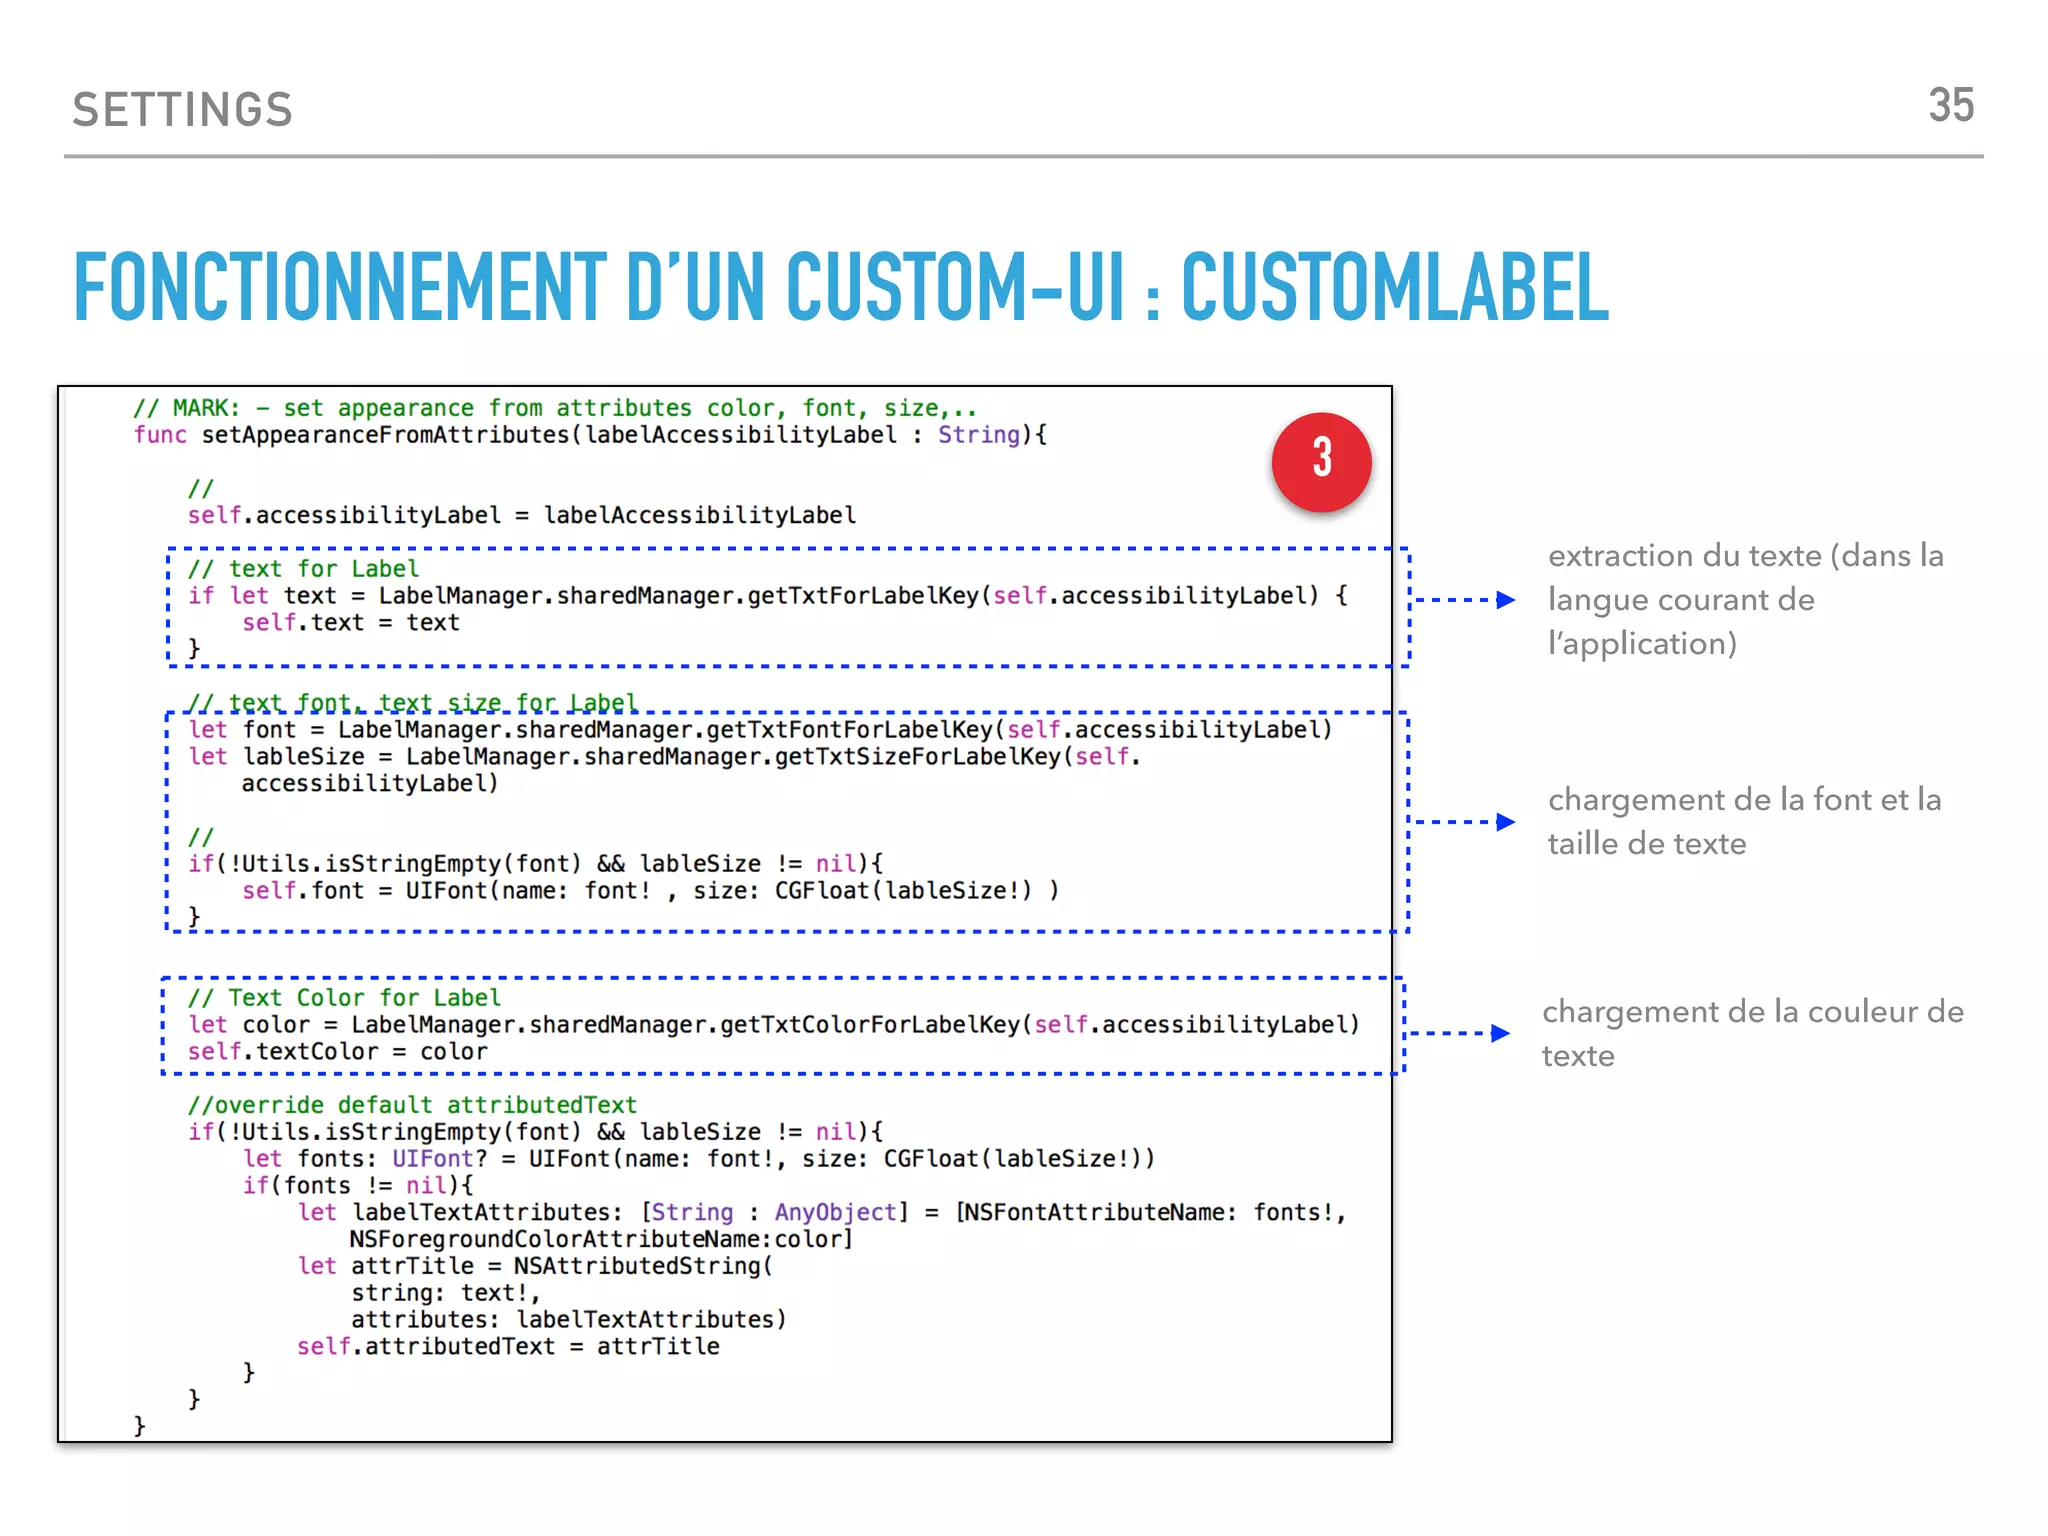Click the SETTINGS header text

[183, 109]
